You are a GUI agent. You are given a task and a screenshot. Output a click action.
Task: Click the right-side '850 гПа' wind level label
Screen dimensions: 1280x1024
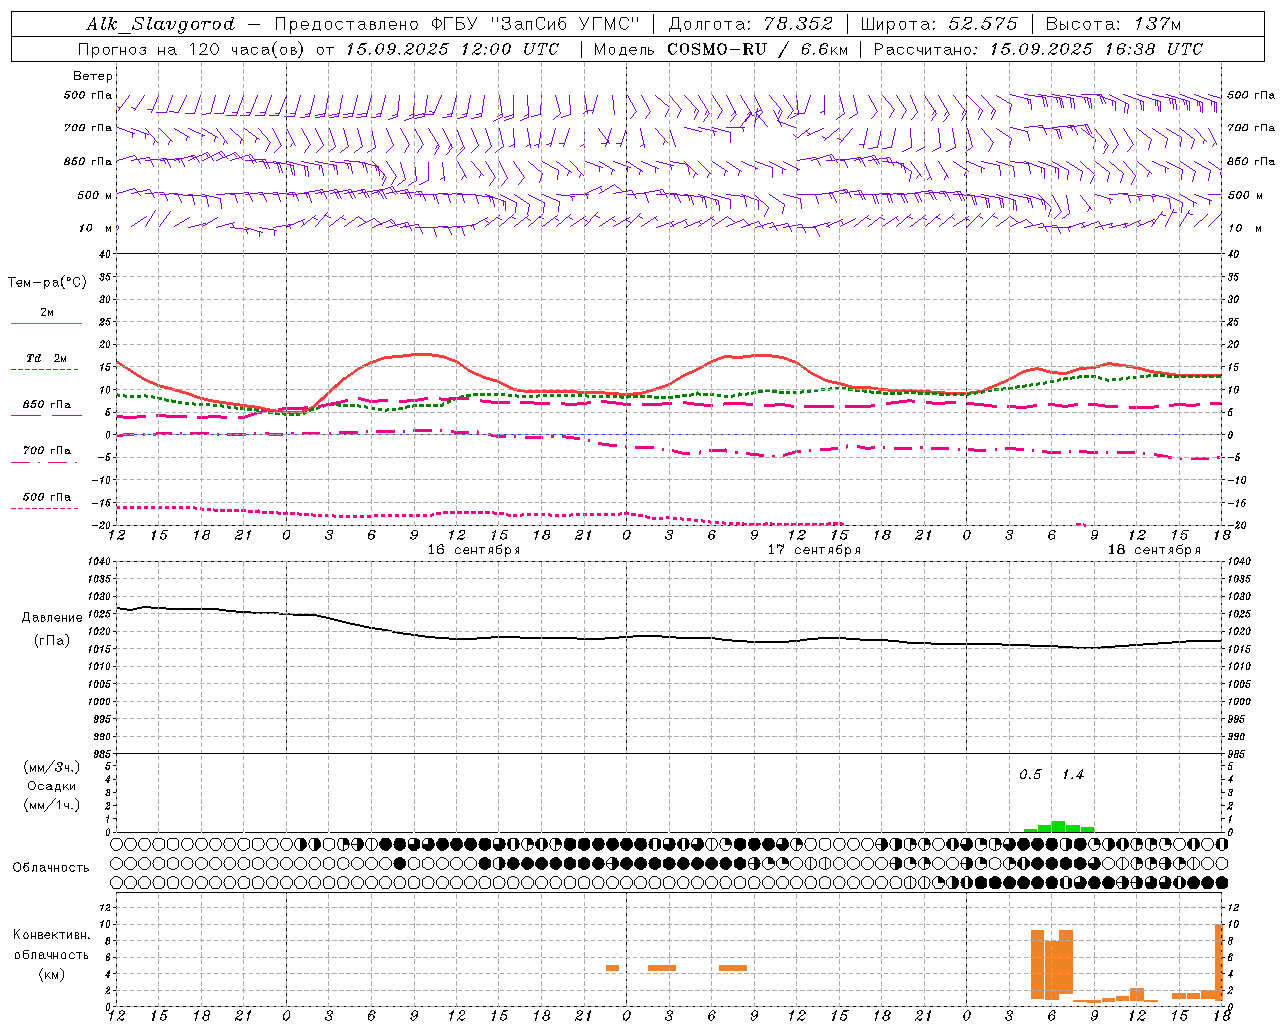1251,161
